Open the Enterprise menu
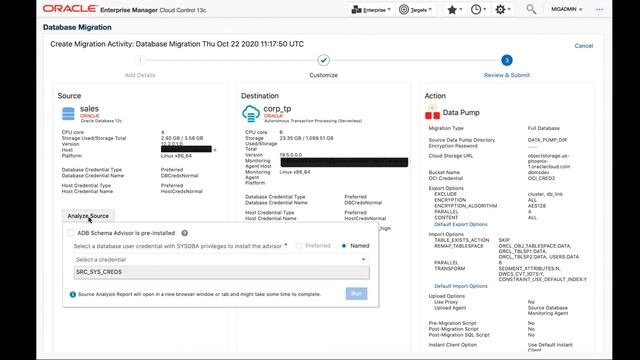 tap(371, 10)
